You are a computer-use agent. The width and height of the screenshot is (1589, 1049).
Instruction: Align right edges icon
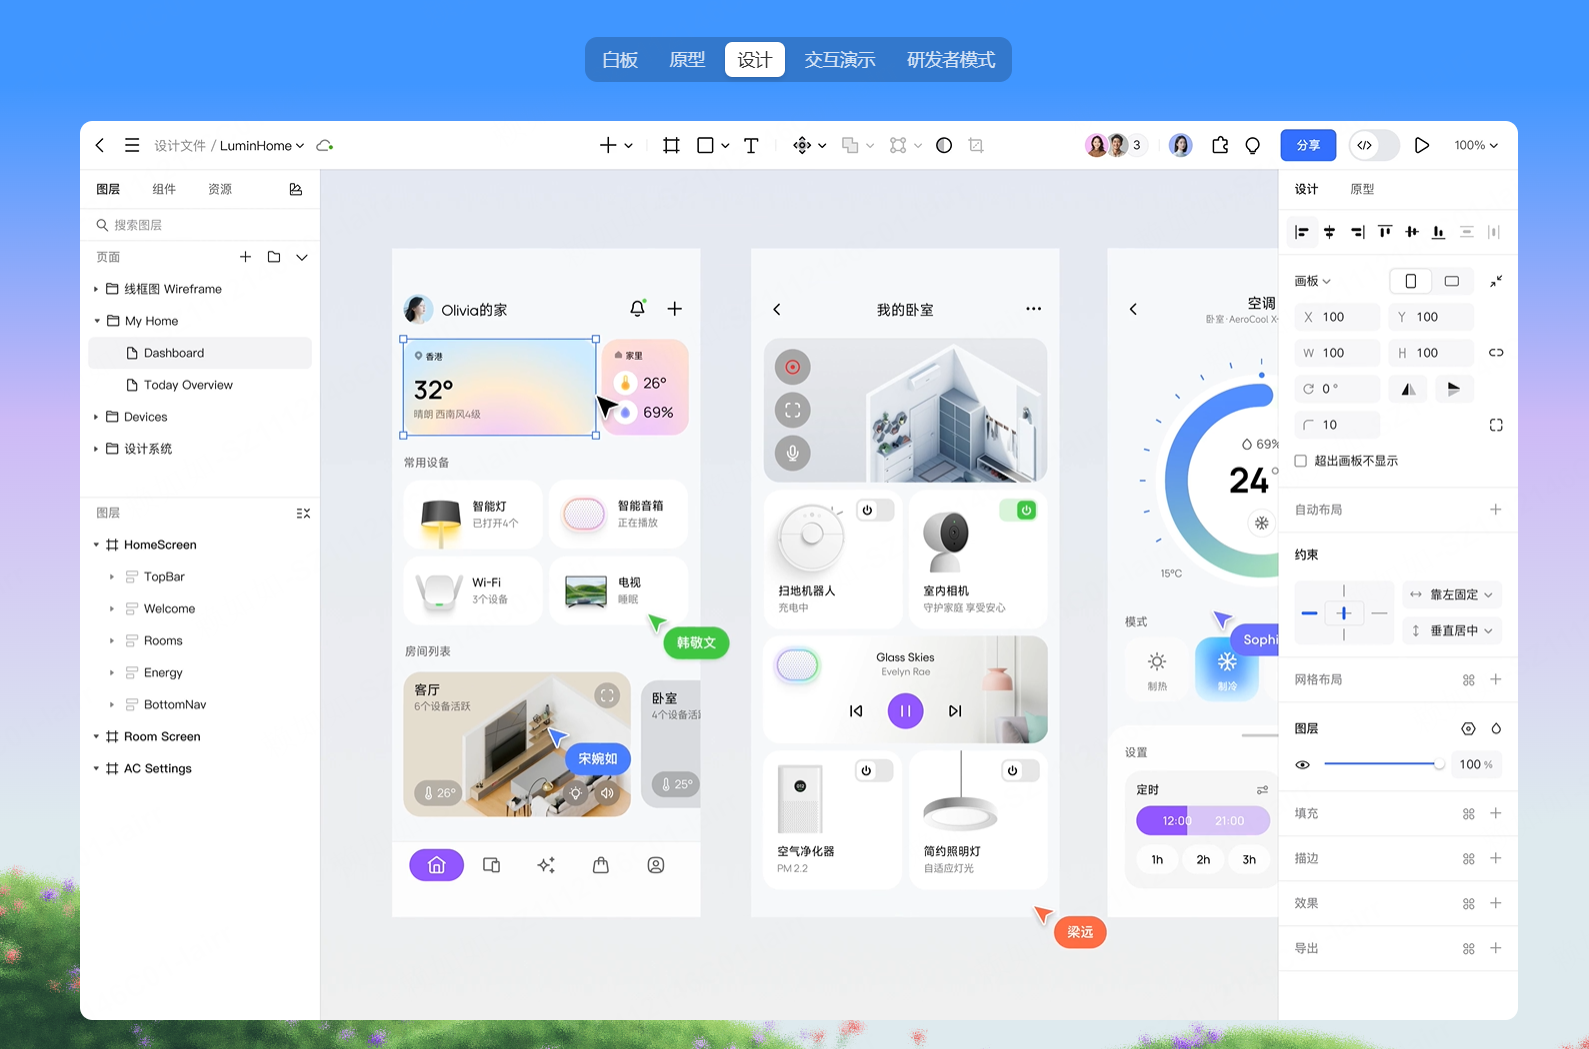click(1357, 232)
